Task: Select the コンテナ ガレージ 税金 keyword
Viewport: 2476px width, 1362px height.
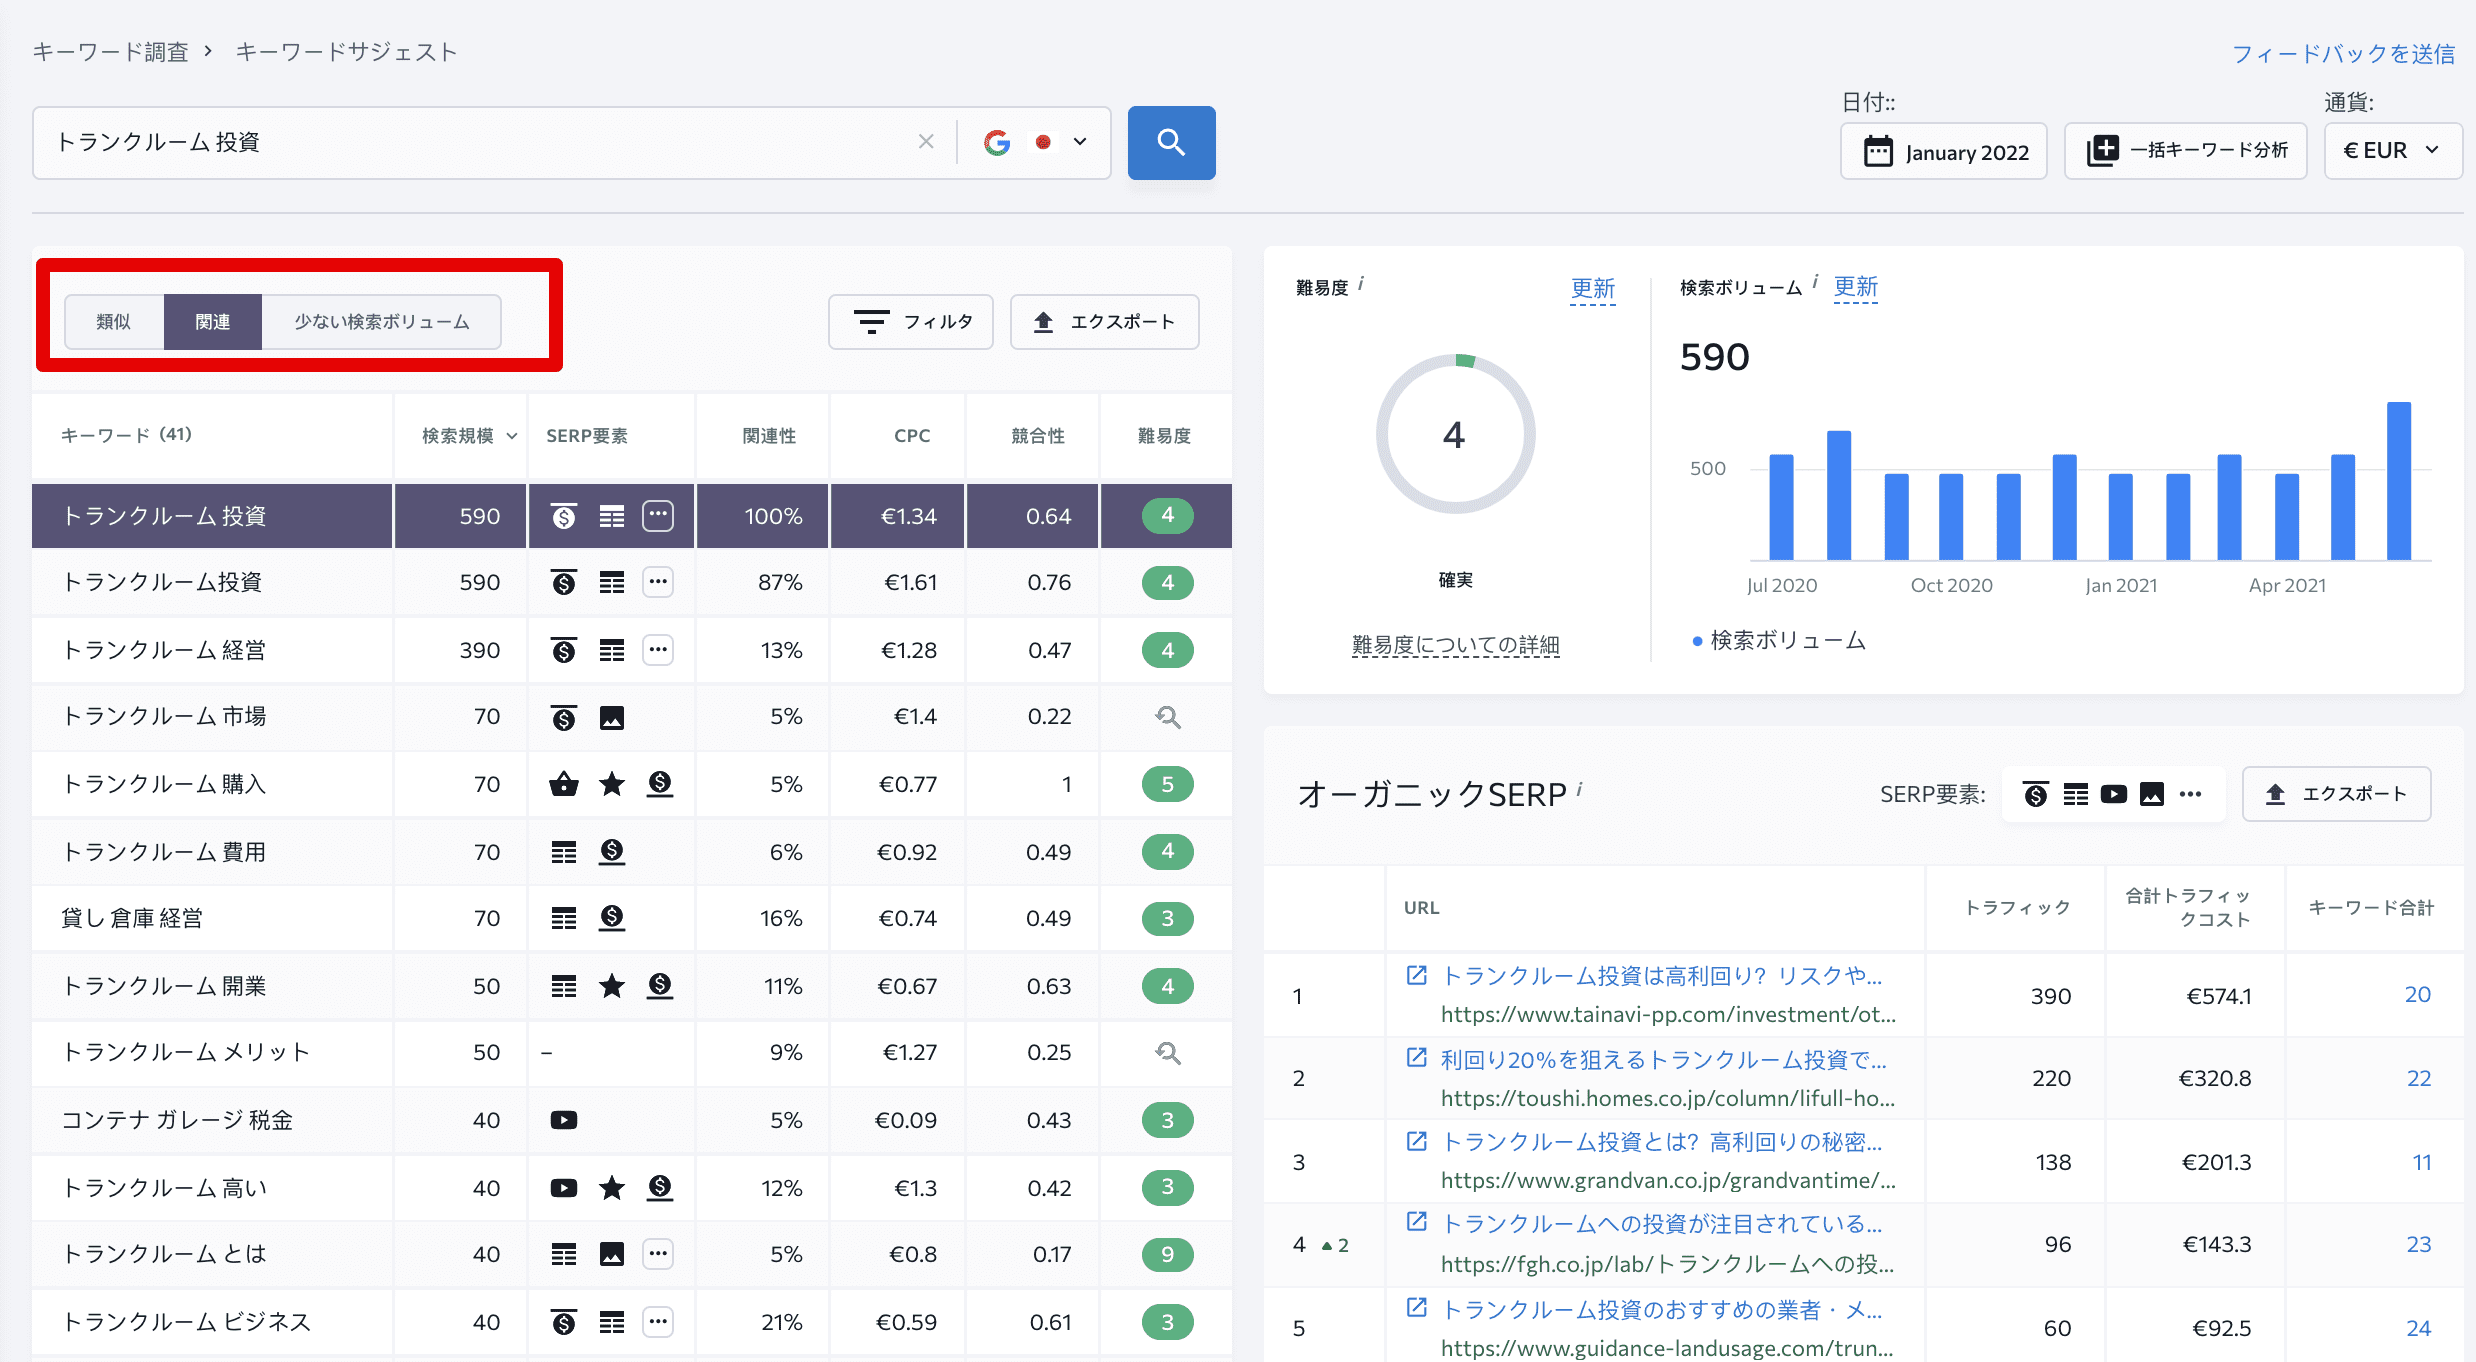Action: click(x=177, y=1120)
